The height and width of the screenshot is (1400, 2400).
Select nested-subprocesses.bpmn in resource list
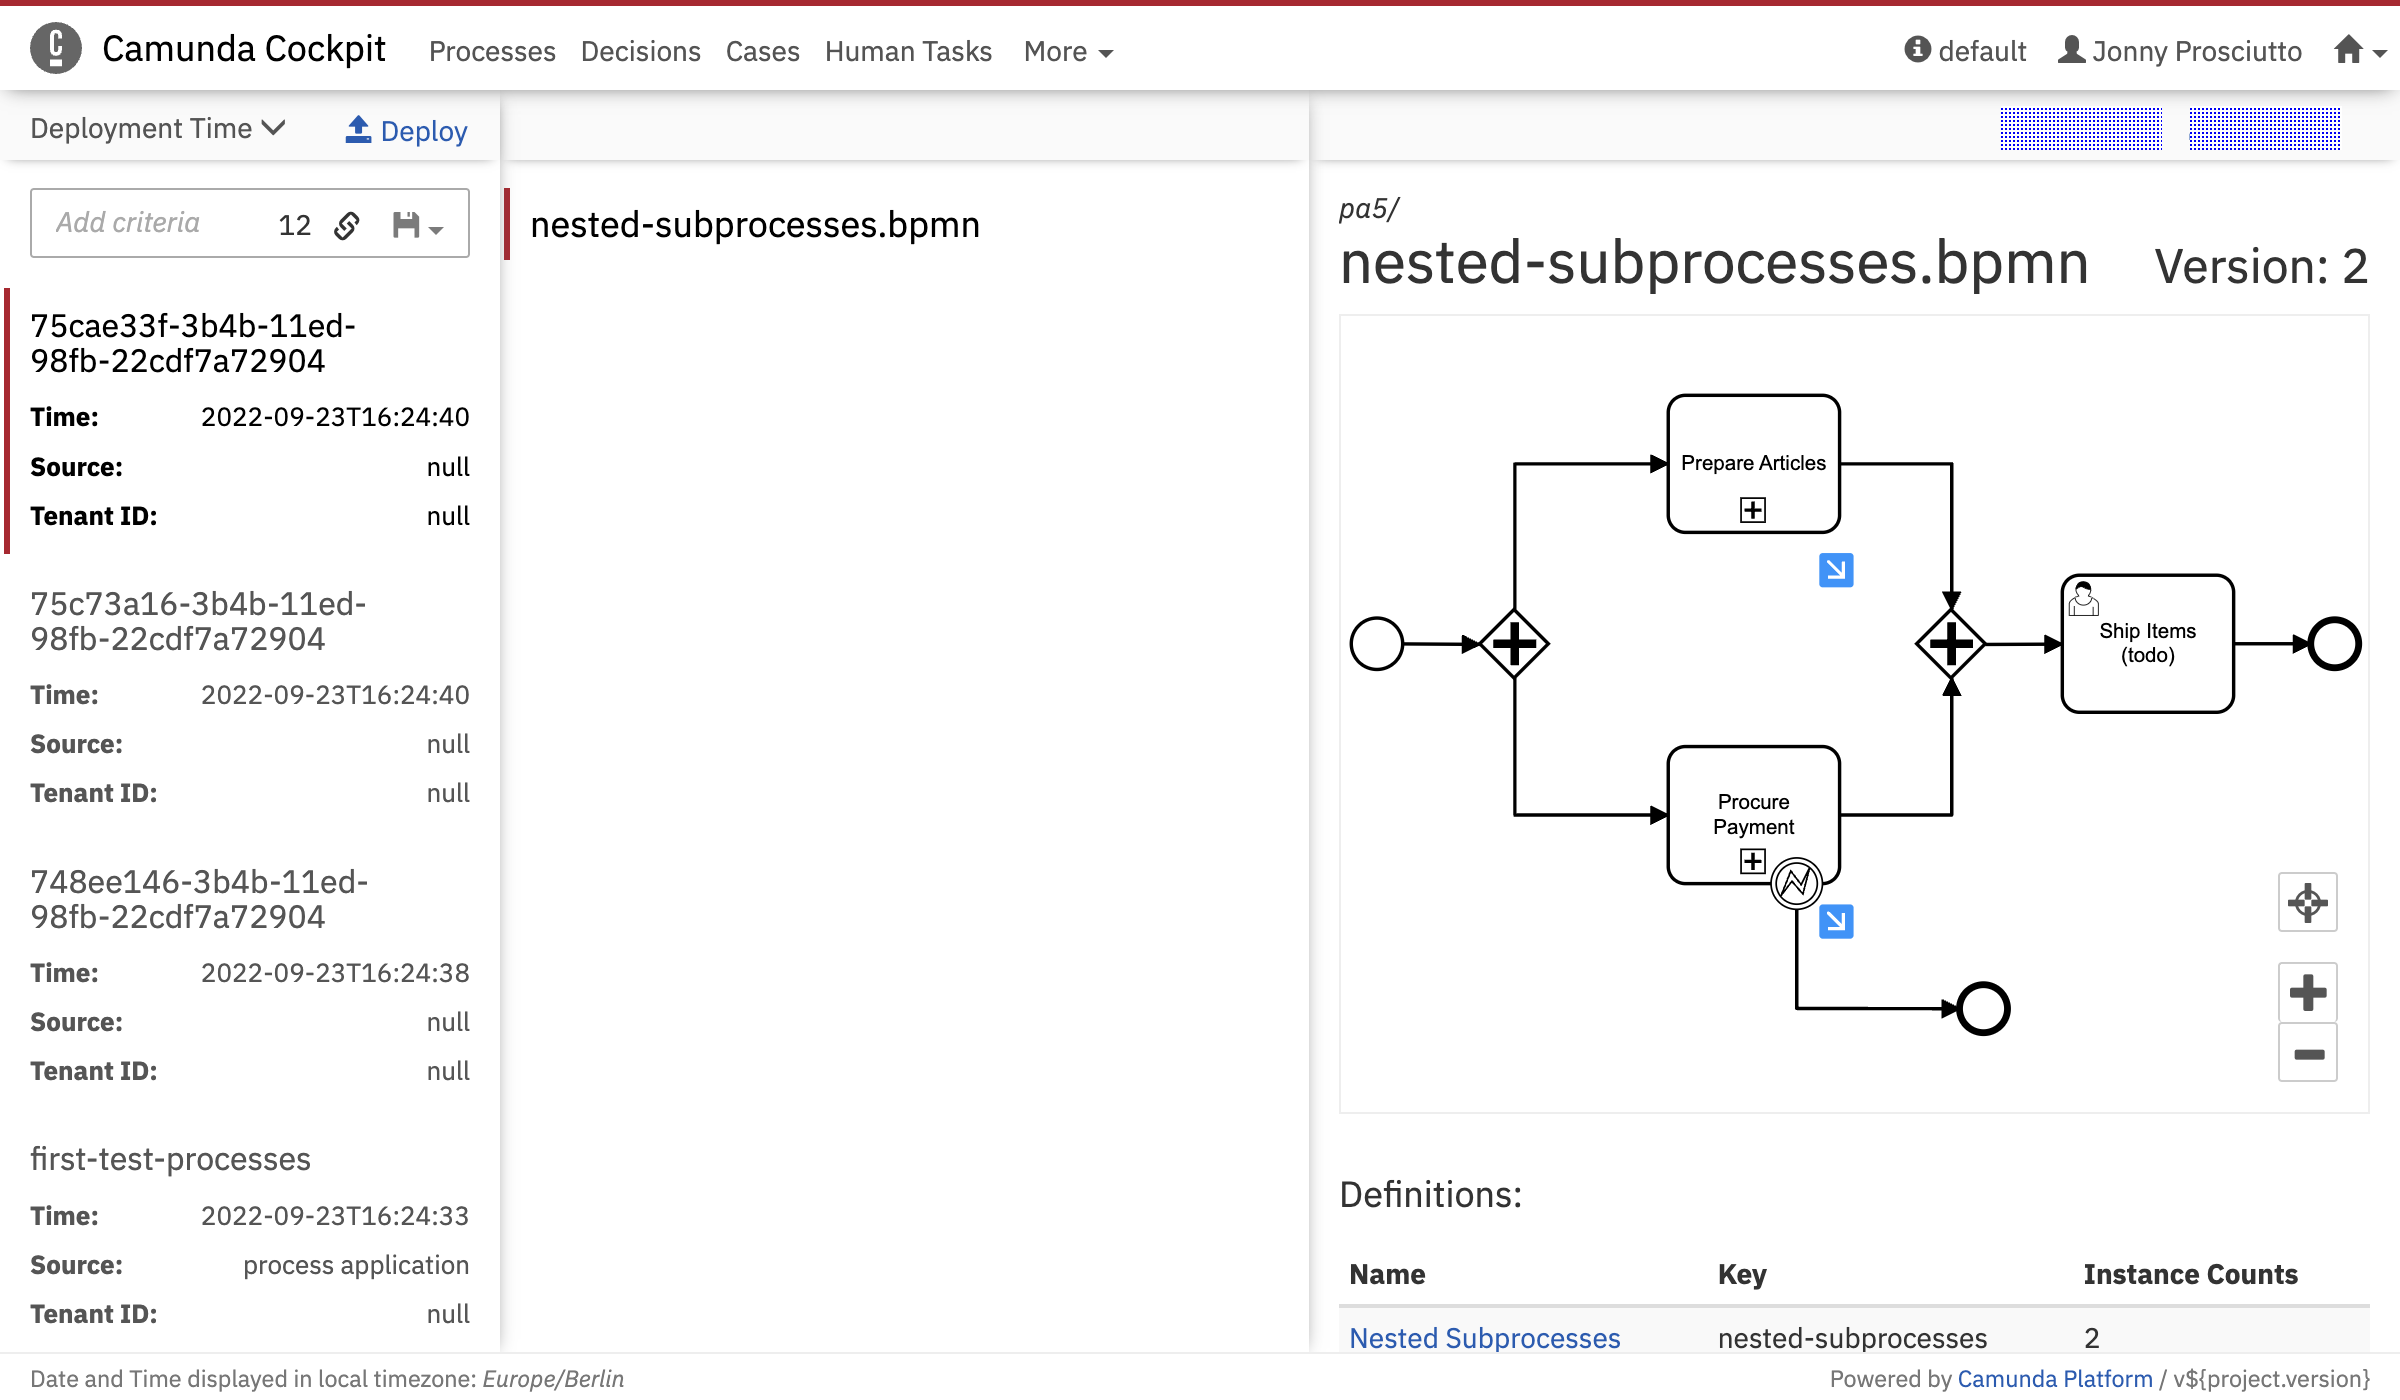pyautogui.click(x=755, y=224)
